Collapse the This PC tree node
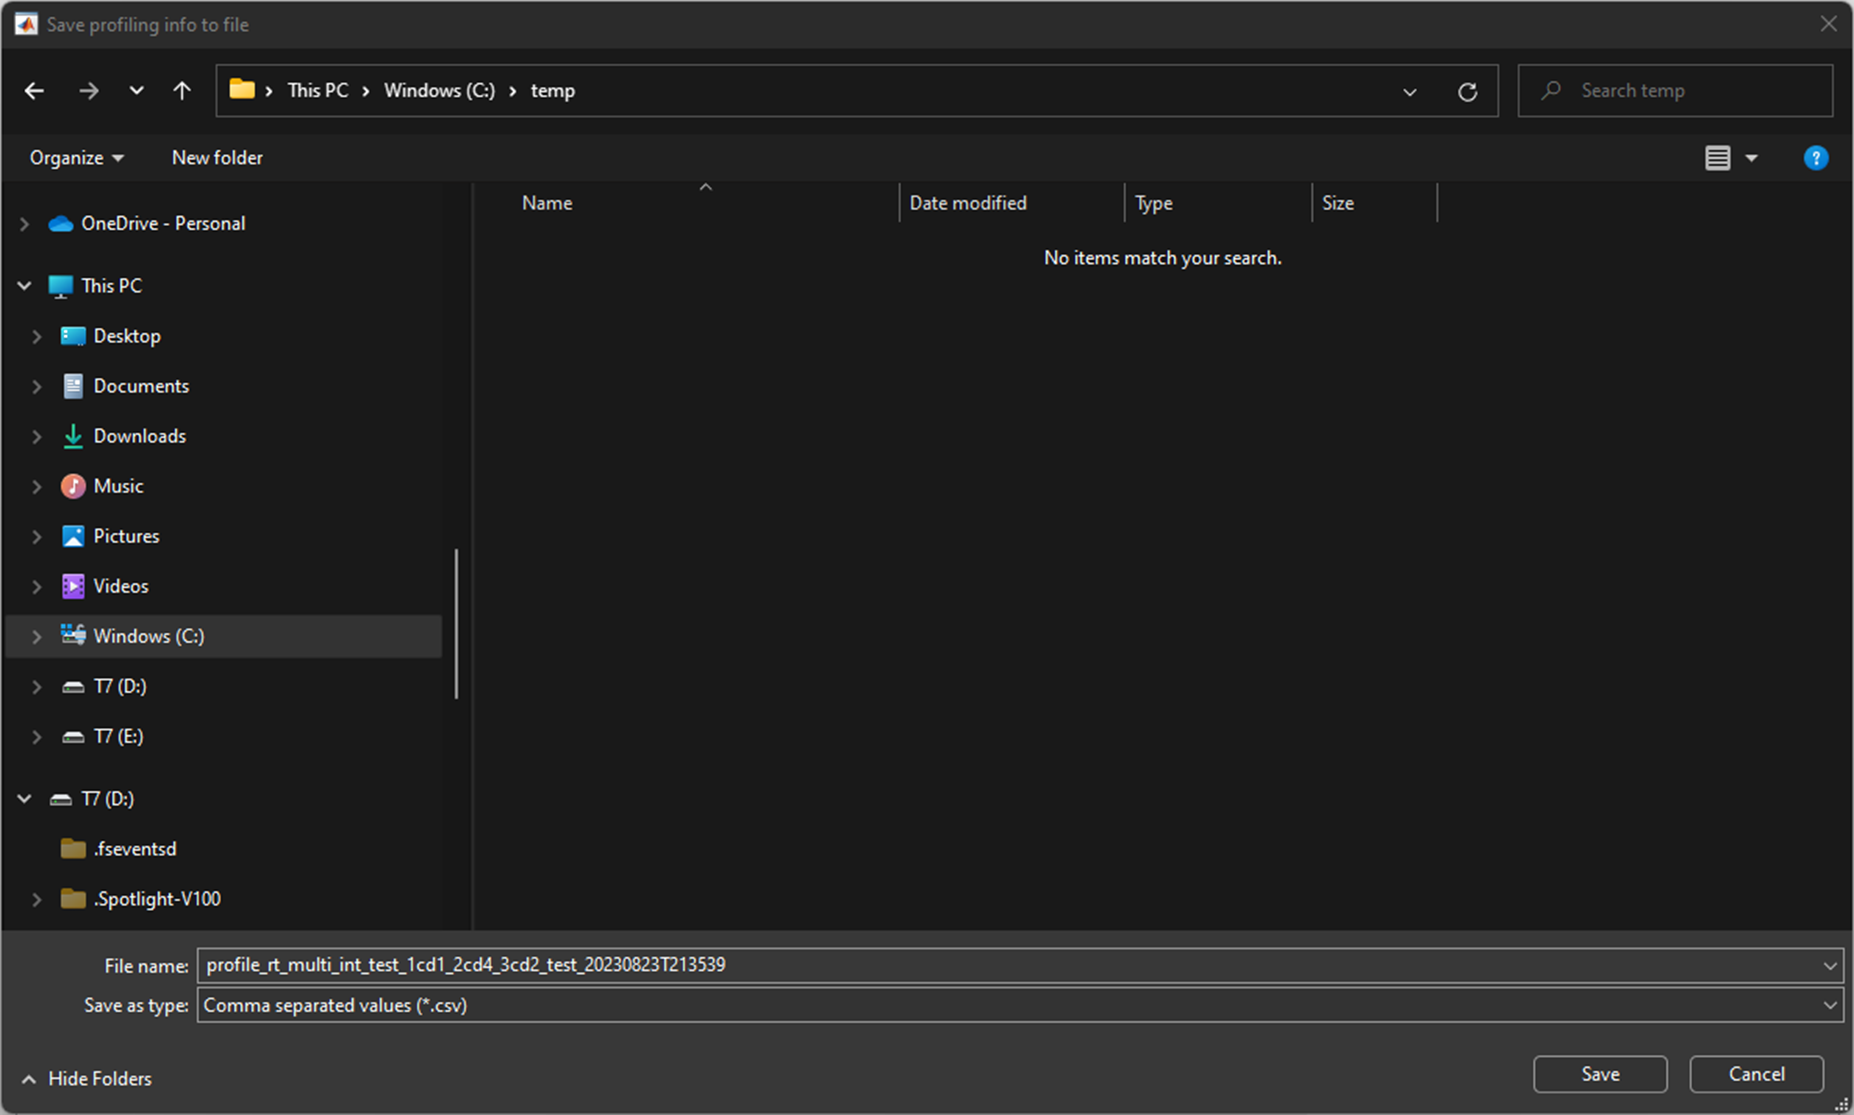Viewport: 1854px width, 1115px height. (25, 286)
